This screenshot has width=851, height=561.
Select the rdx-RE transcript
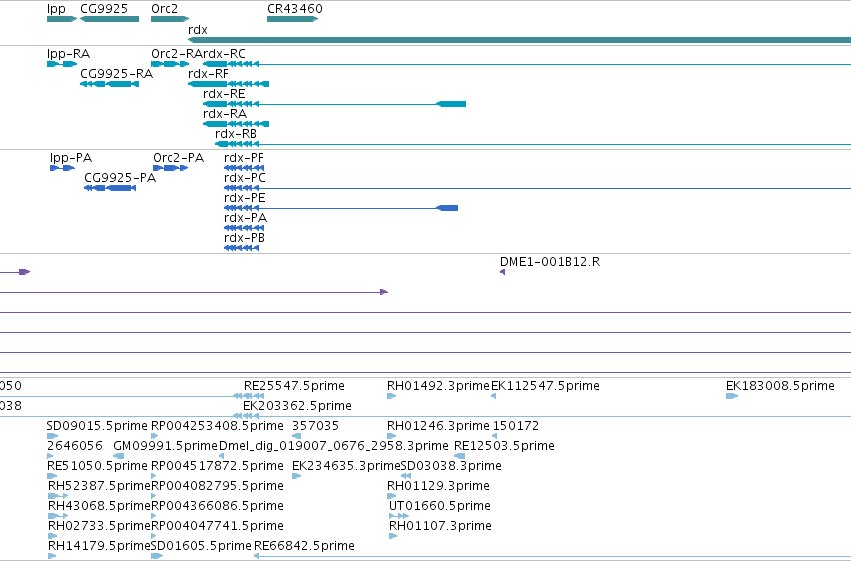pos(334,104)
